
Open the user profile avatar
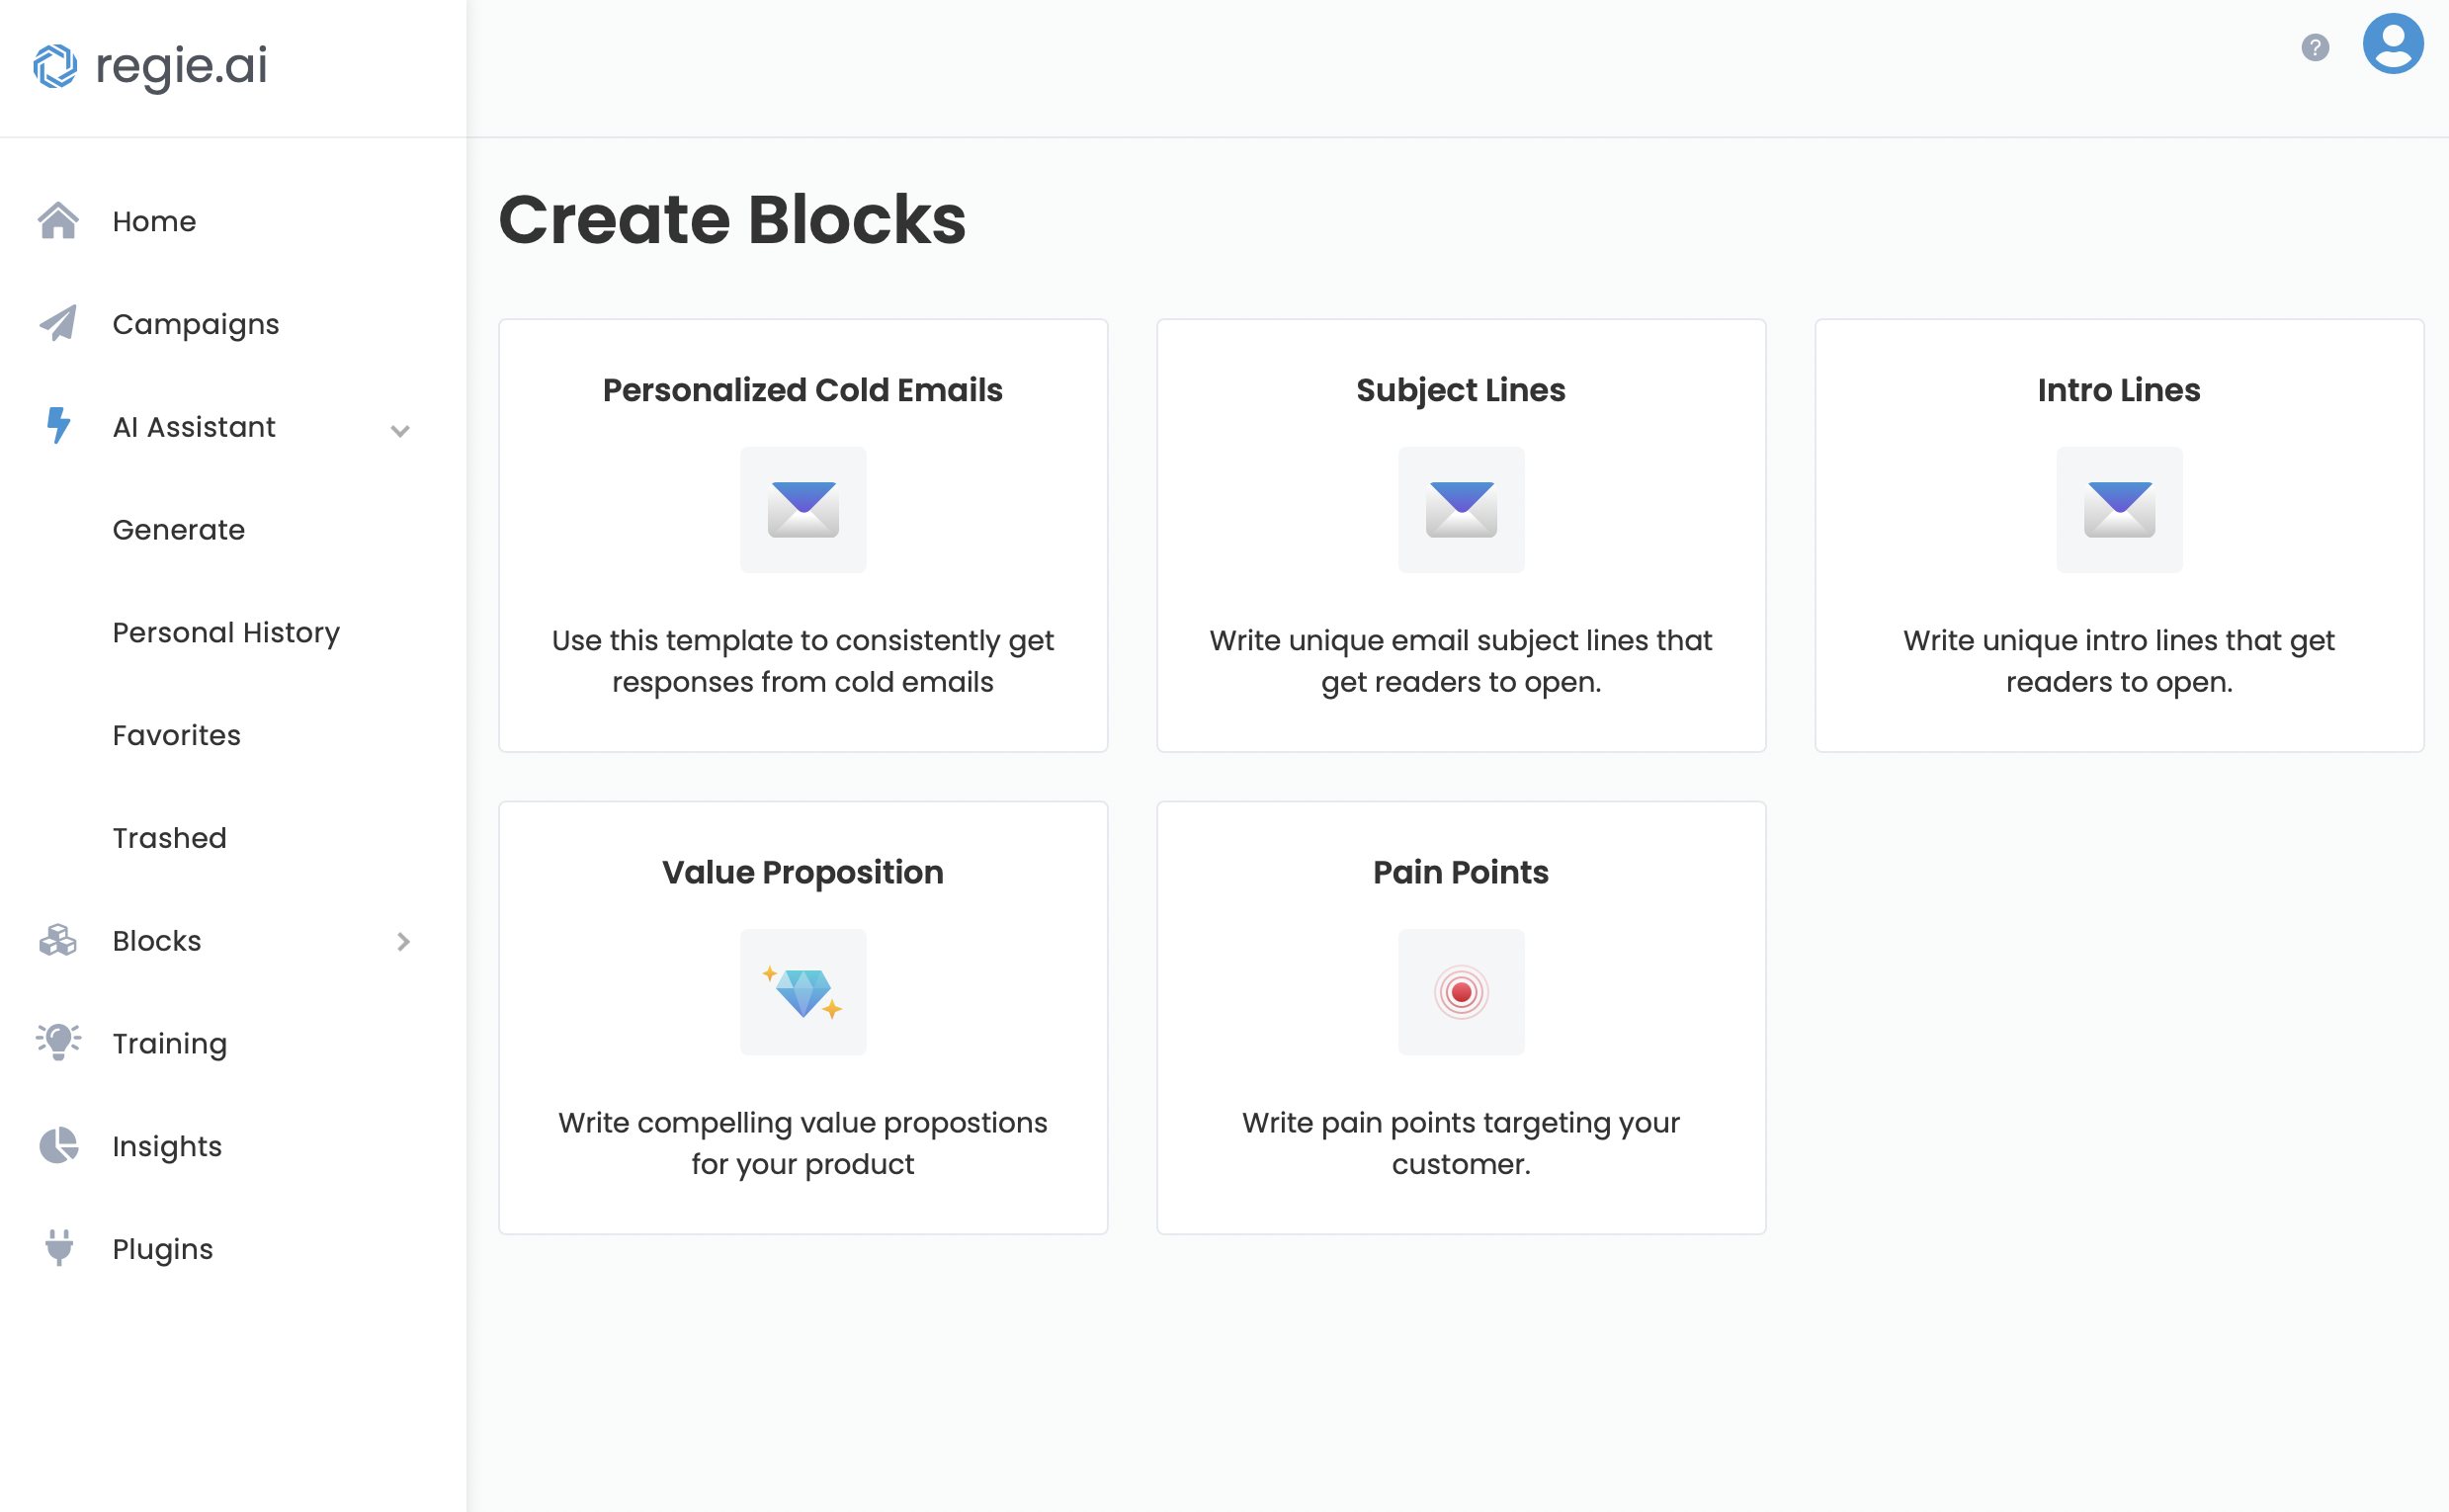(x=2393, y=43)
